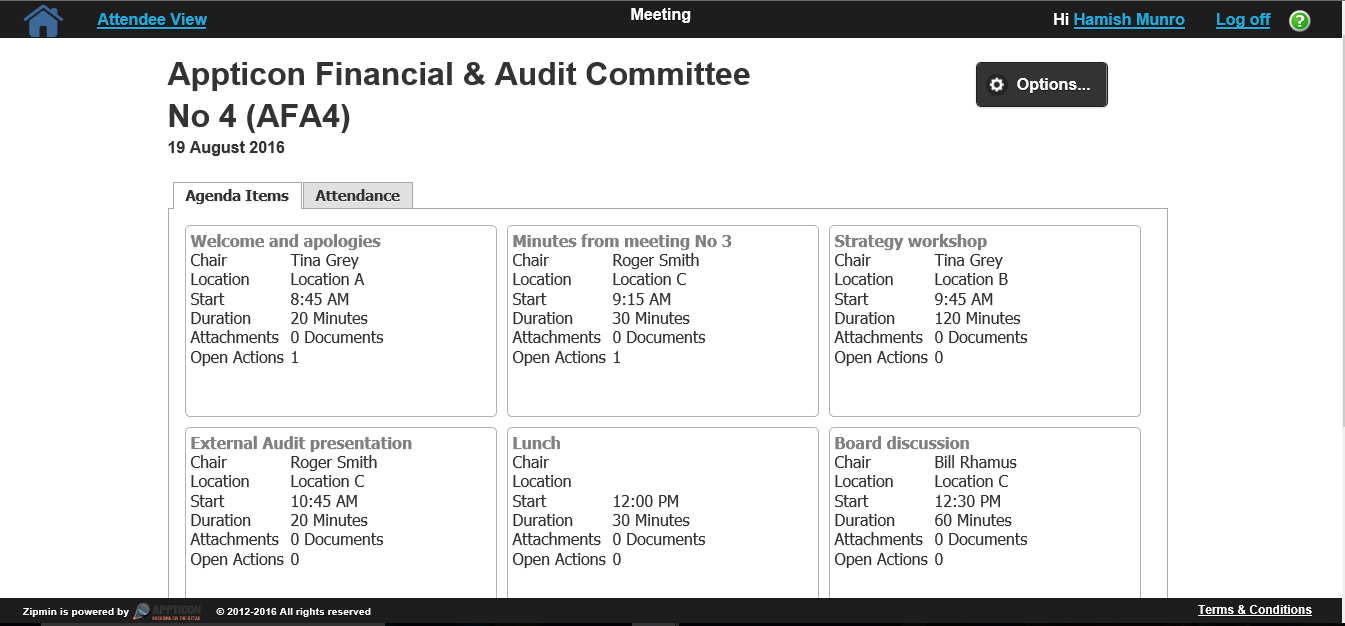
Task: Click the Log off link
Action: [1243, 20]
